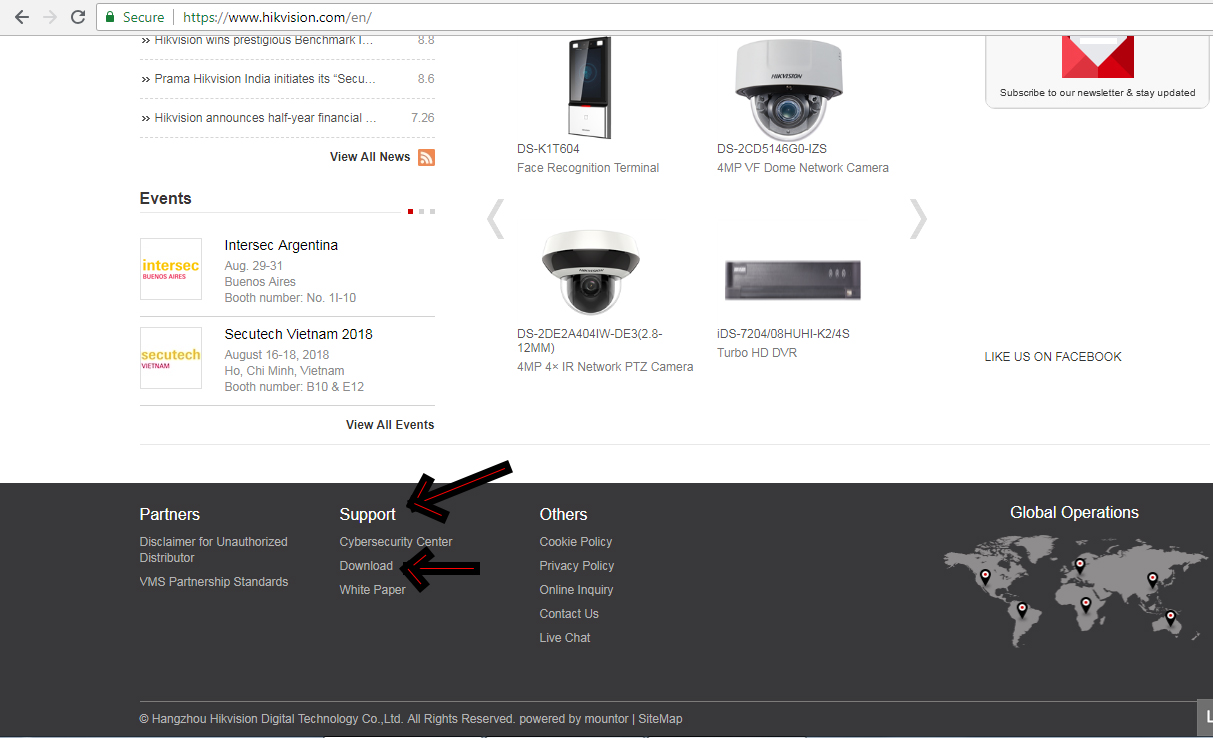
Task: Open the Secutech Vietnam logo thumbnail
Action: (x=171, y=358)
